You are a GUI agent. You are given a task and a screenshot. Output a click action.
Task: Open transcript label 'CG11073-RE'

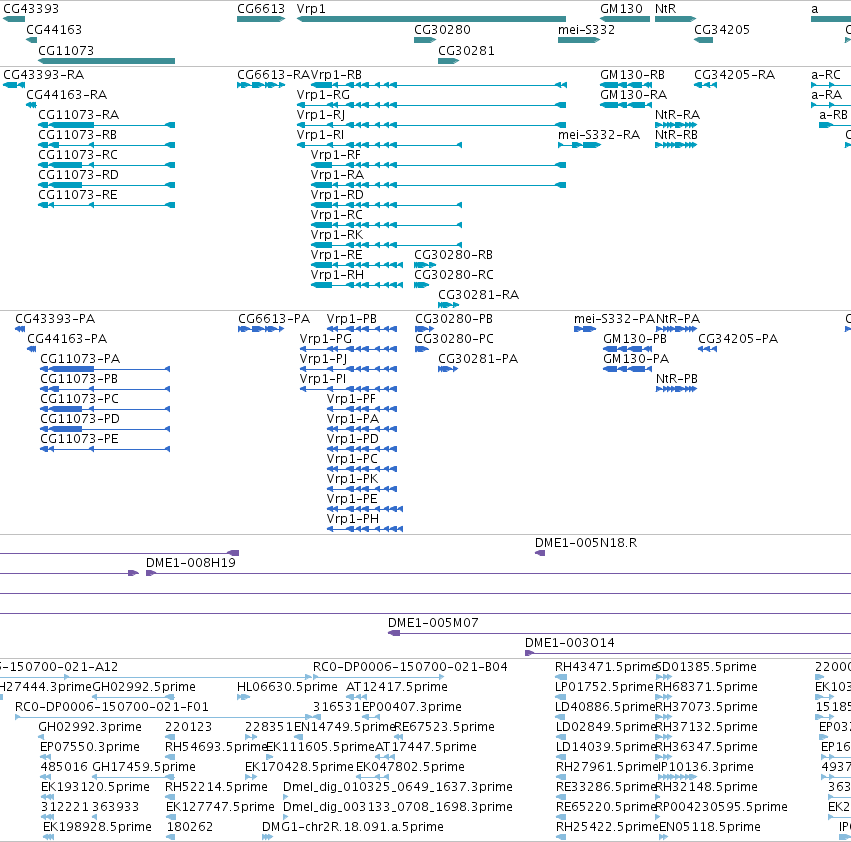pyautogui.click(x=78, y=195)
